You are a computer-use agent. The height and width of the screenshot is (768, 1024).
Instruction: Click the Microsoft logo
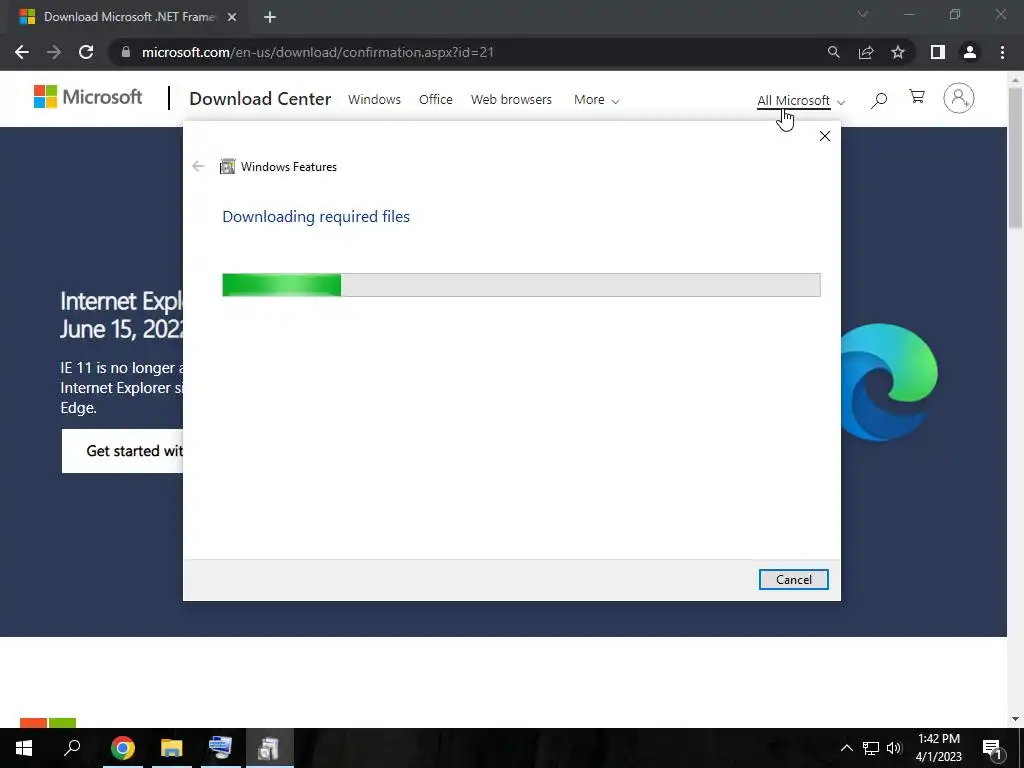[x=88, y=97]
